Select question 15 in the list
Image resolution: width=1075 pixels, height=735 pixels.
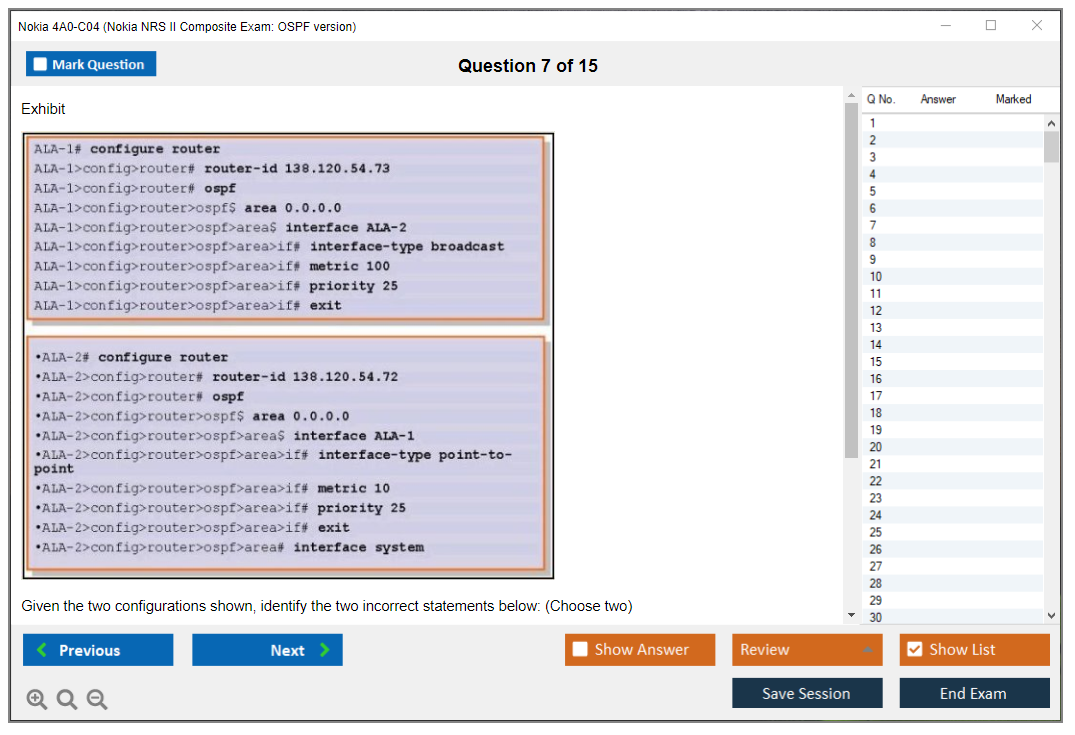pos(876,362)
